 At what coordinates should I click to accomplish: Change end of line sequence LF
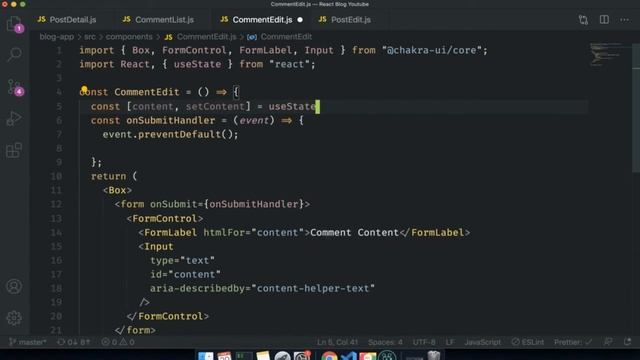tap(450, 342)
